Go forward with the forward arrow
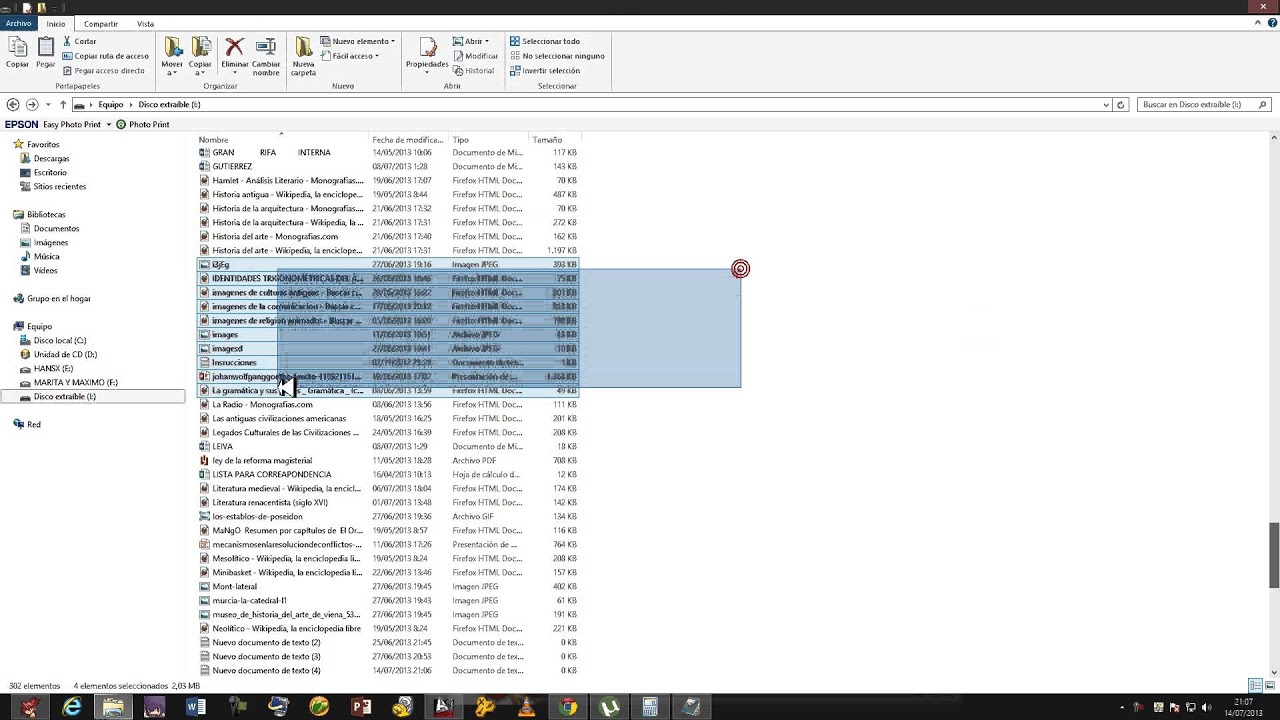Viewport: 1280px width, 720px height. pos(32,104)
